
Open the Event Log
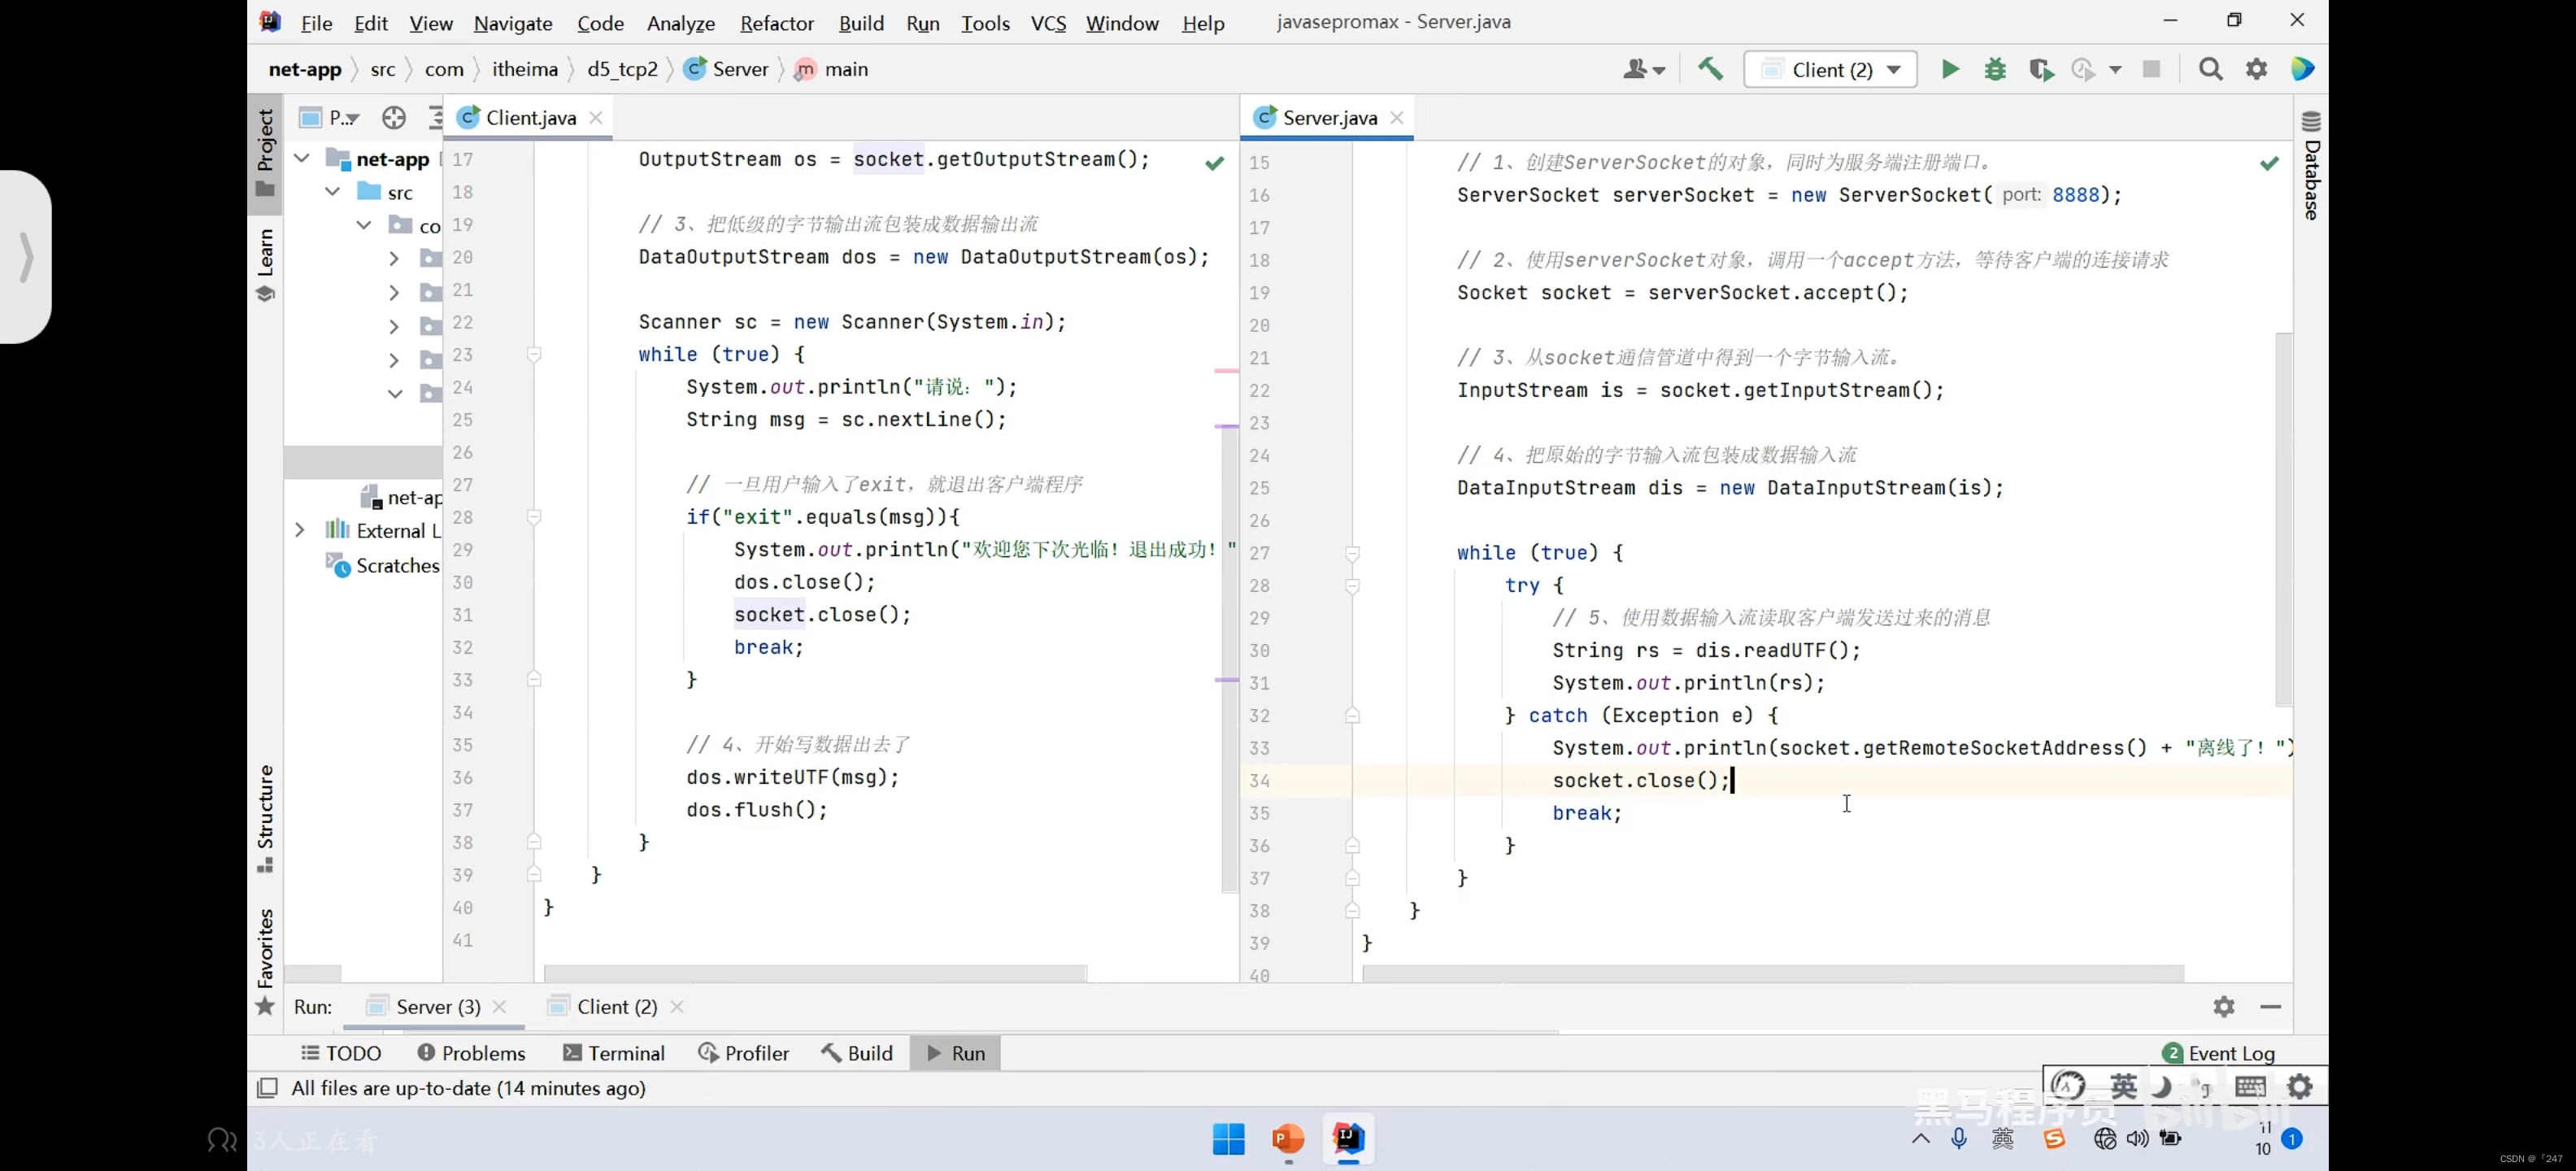(x=2218, y=1053)
